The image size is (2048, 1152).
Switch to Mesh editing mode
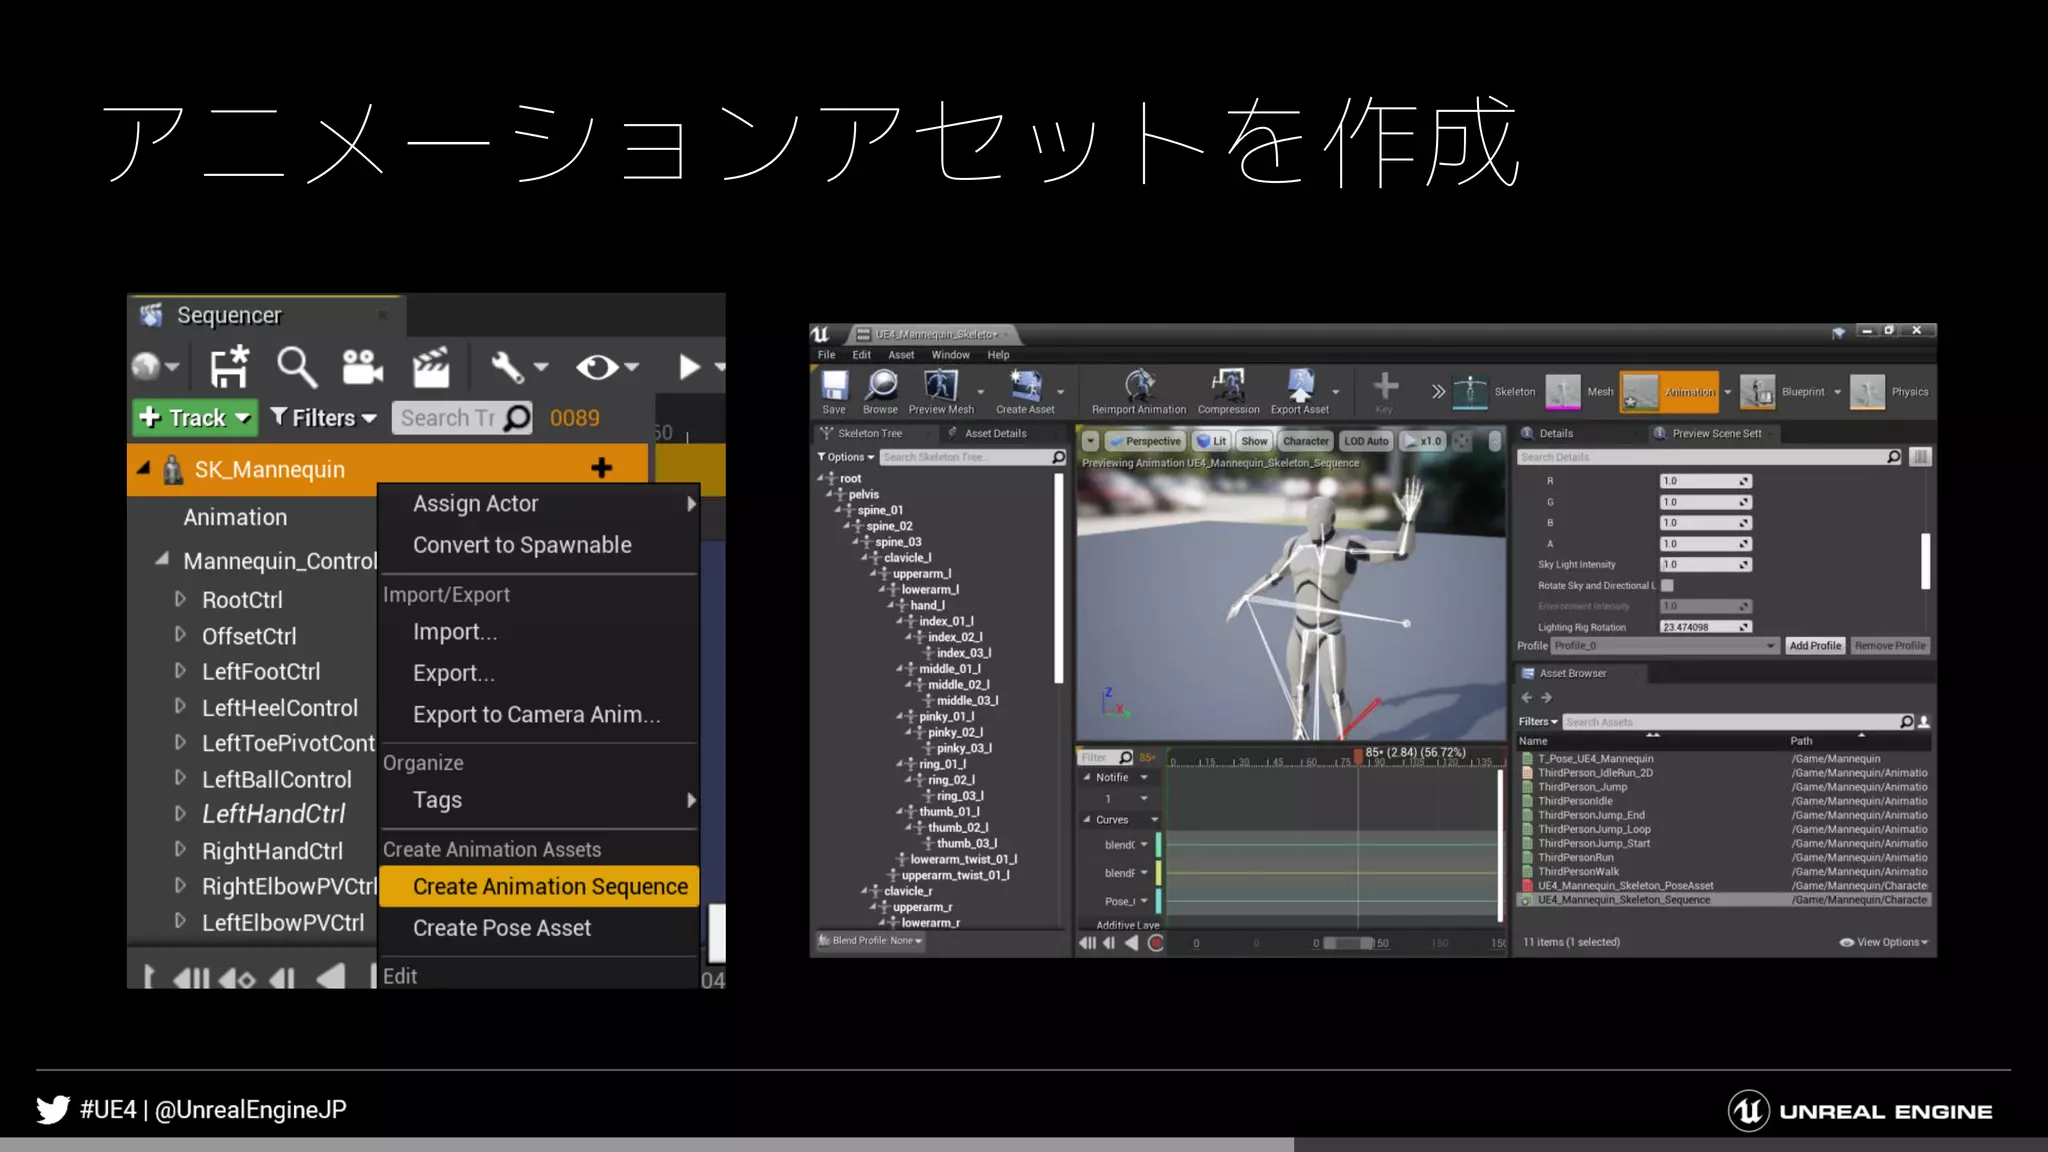(x=1581, y=392)
